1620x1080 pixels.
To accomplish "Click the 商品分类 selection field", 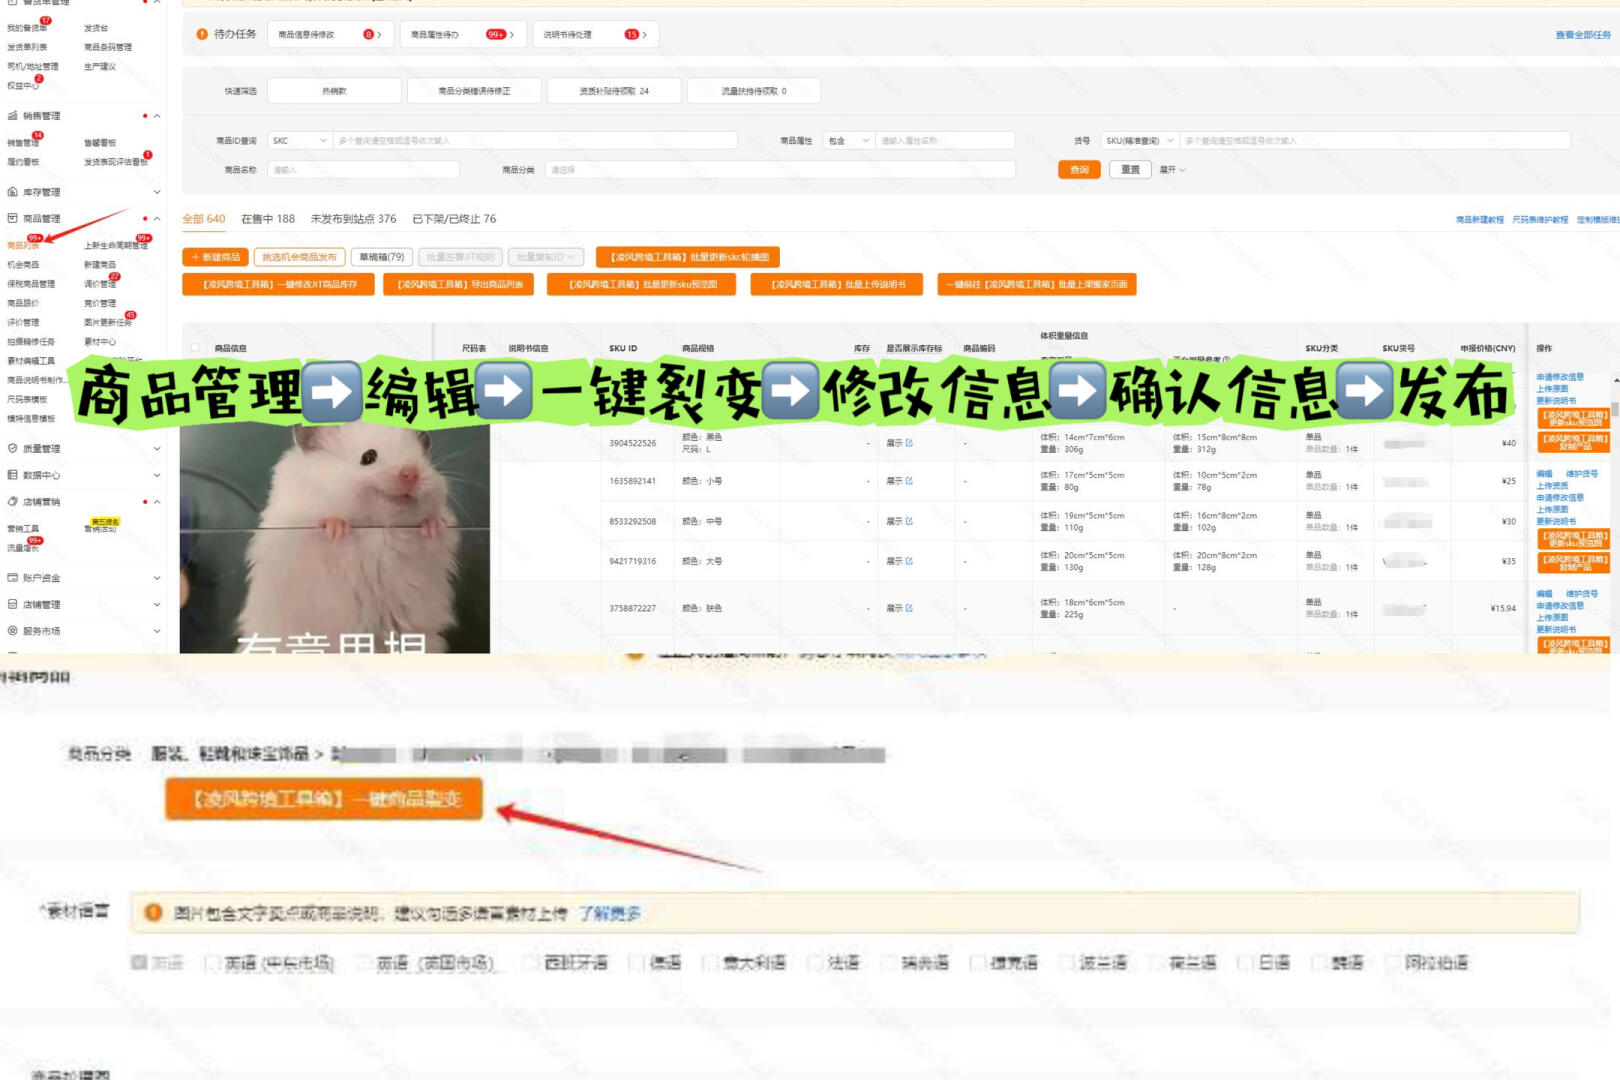I will tap(780, 170).
